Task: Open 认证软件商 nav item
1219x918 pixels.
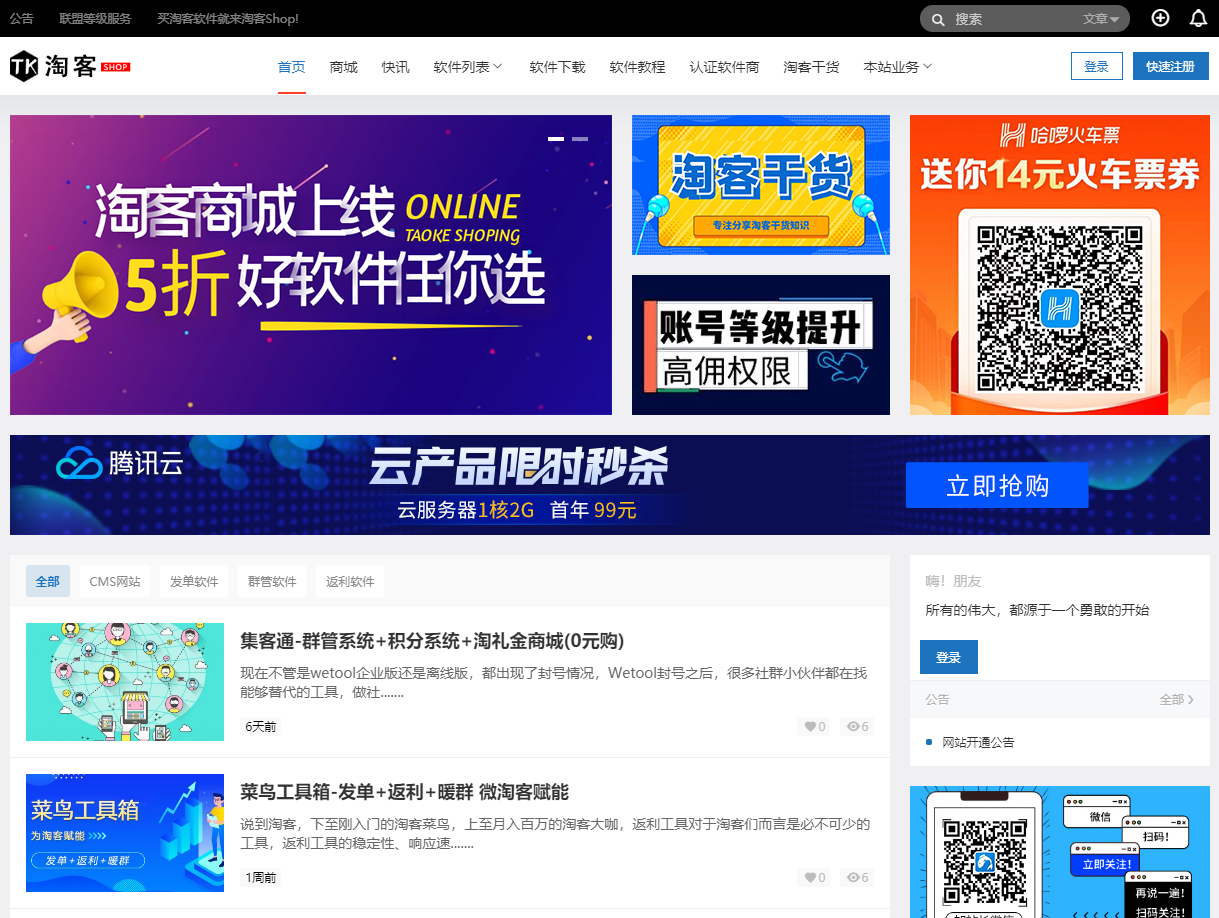Action: [x=724, y=67]
